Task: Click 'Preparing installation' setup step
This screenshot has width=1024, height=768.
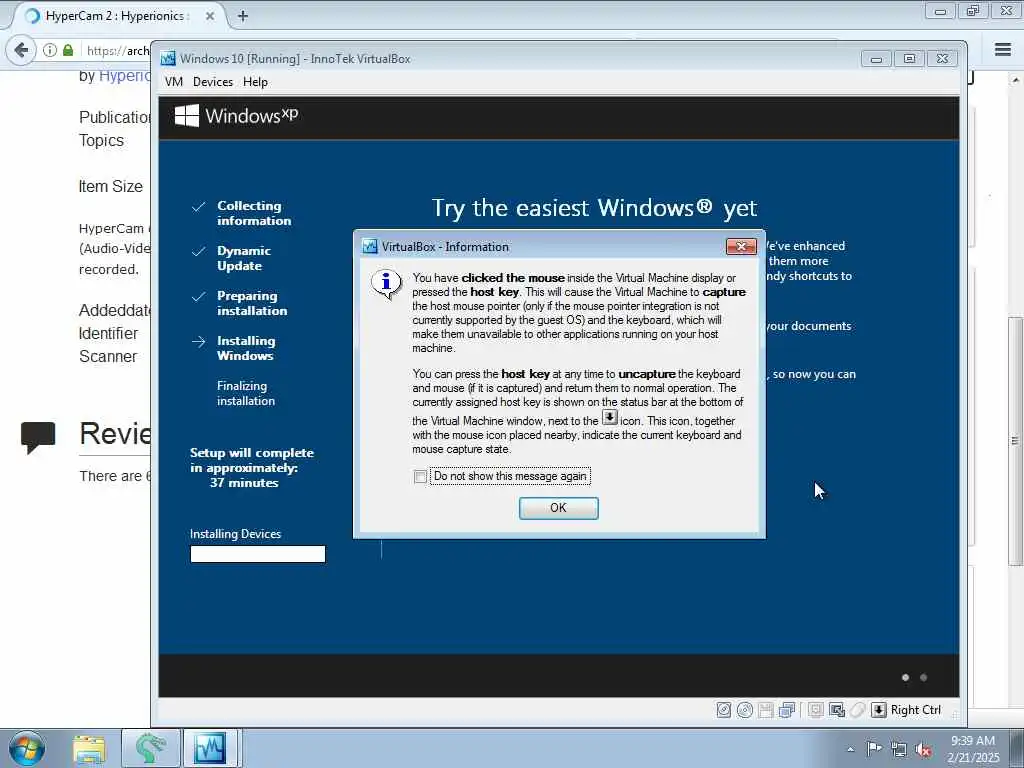Action: pyautogui.click(x=252, y=303)
